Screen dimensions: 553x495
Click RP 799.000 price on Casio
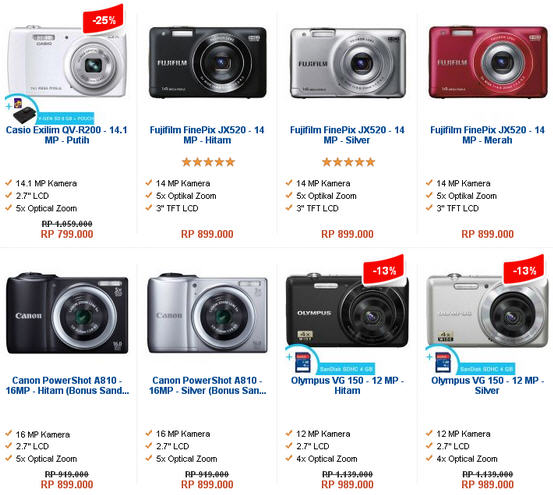point(67,234)
